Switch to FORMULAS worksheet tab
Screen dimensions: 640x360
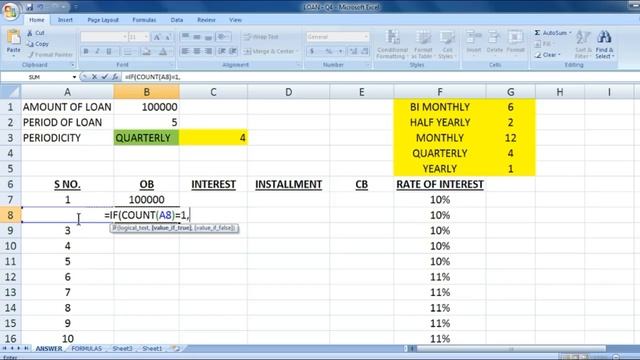click(x=87, y=348)
